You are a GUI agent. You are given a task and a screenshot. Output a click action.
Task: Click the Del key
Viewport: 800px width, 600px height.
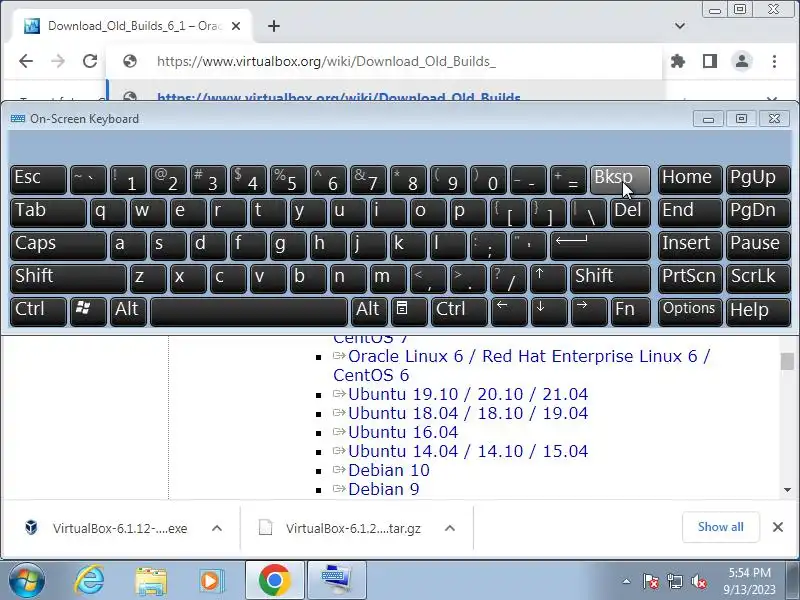point(630,213)
